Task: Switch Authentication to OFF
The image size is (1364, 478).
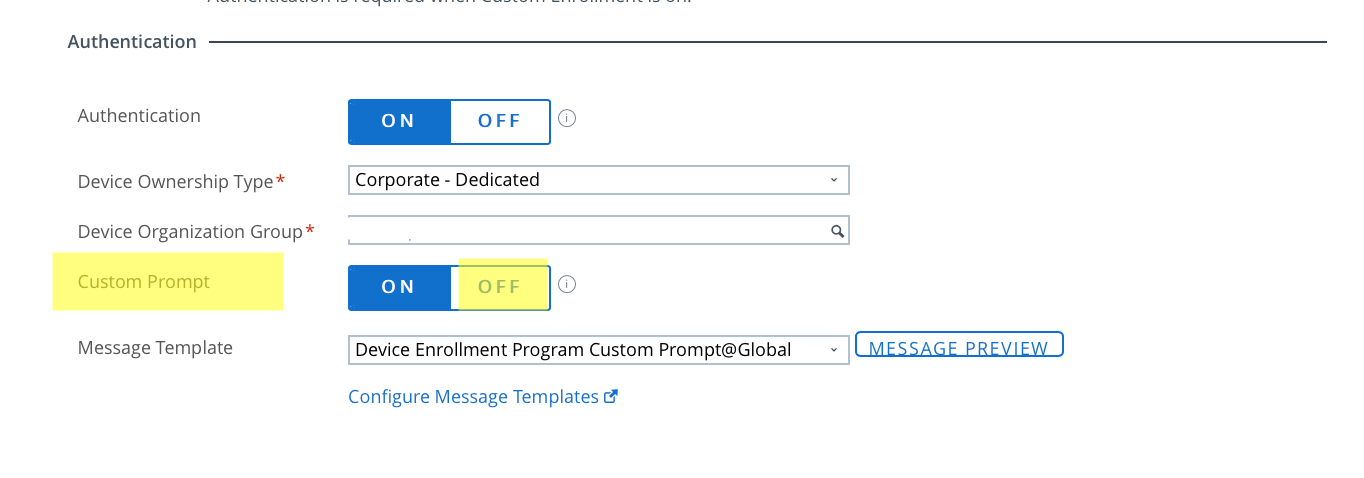Action: pos(500,121)
